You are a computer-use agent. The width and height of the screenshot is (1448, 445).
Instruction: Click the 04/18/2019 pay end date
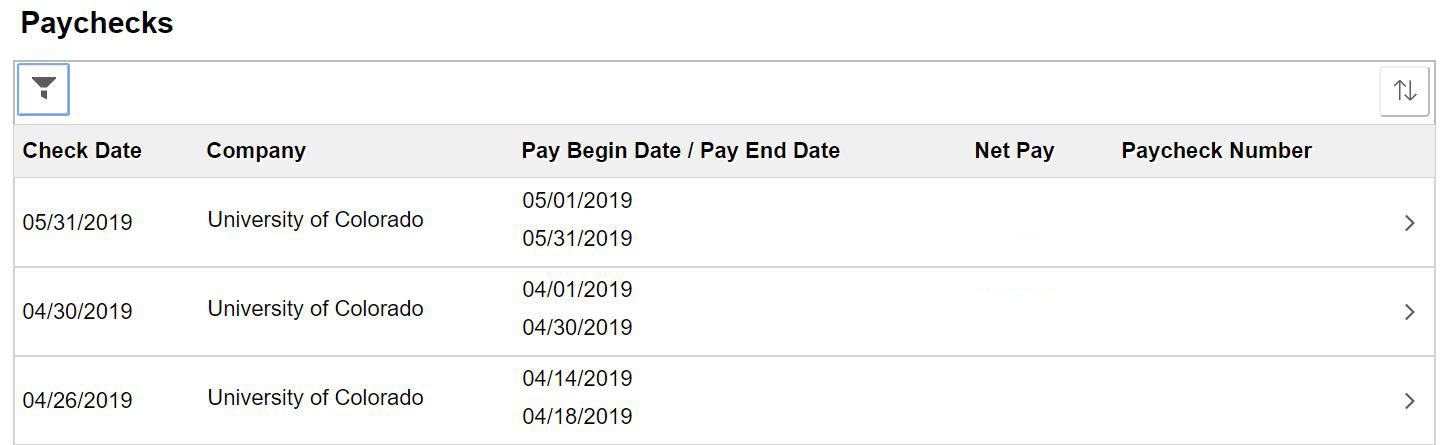pos(577,416)
